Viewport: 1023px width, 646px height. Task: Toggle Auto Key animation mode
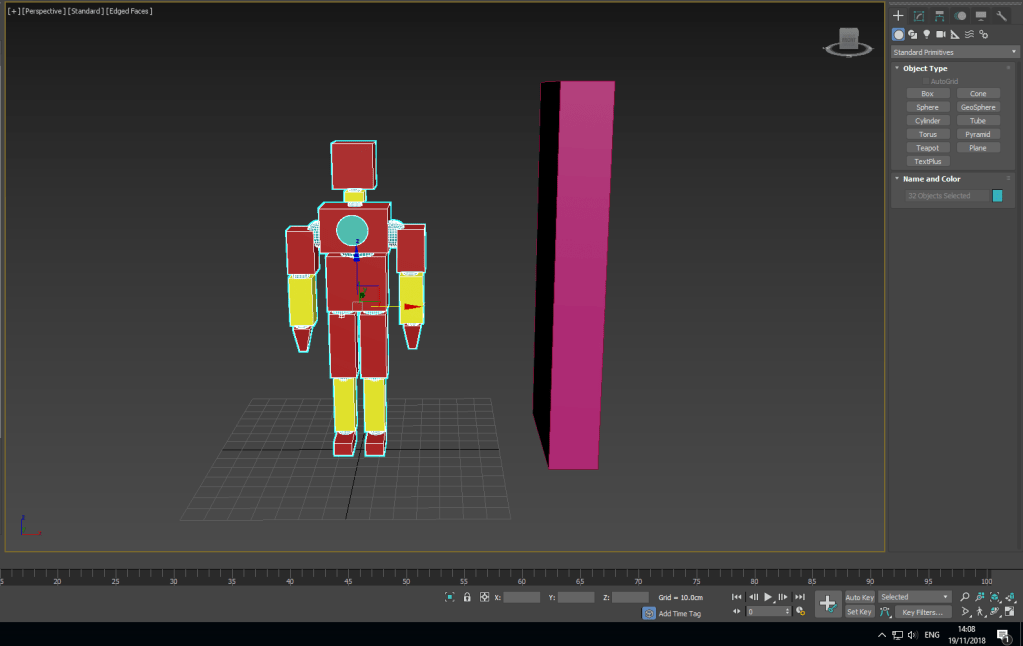click(x=858, y=597)
